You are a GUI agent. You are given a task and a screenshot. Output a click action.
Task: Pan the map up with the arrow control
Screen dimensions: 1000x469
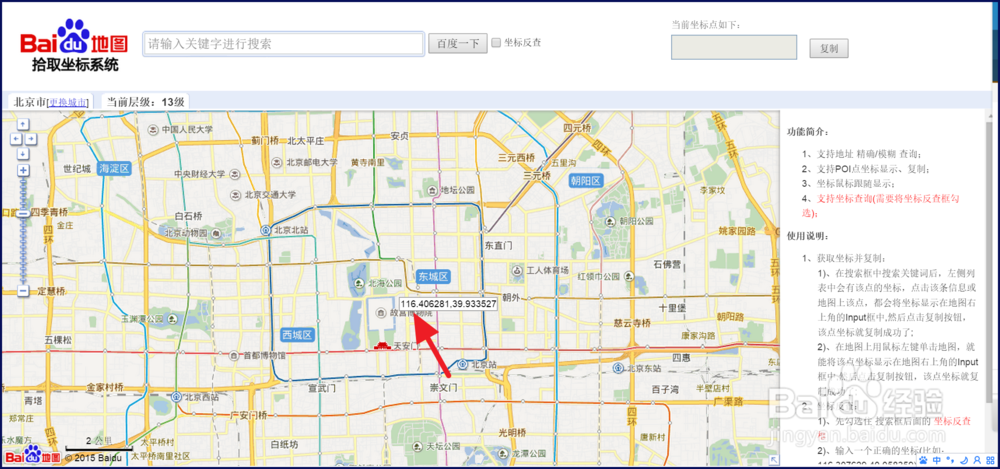coord(23,124)
